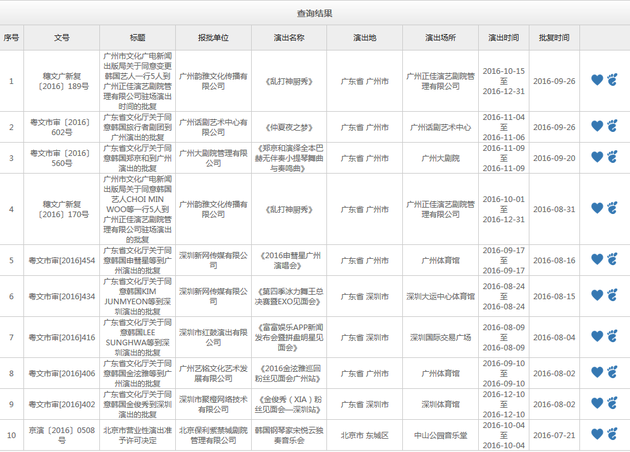Click the heart icon in row 6
The image size is (630, 452).
pos(597,295)
